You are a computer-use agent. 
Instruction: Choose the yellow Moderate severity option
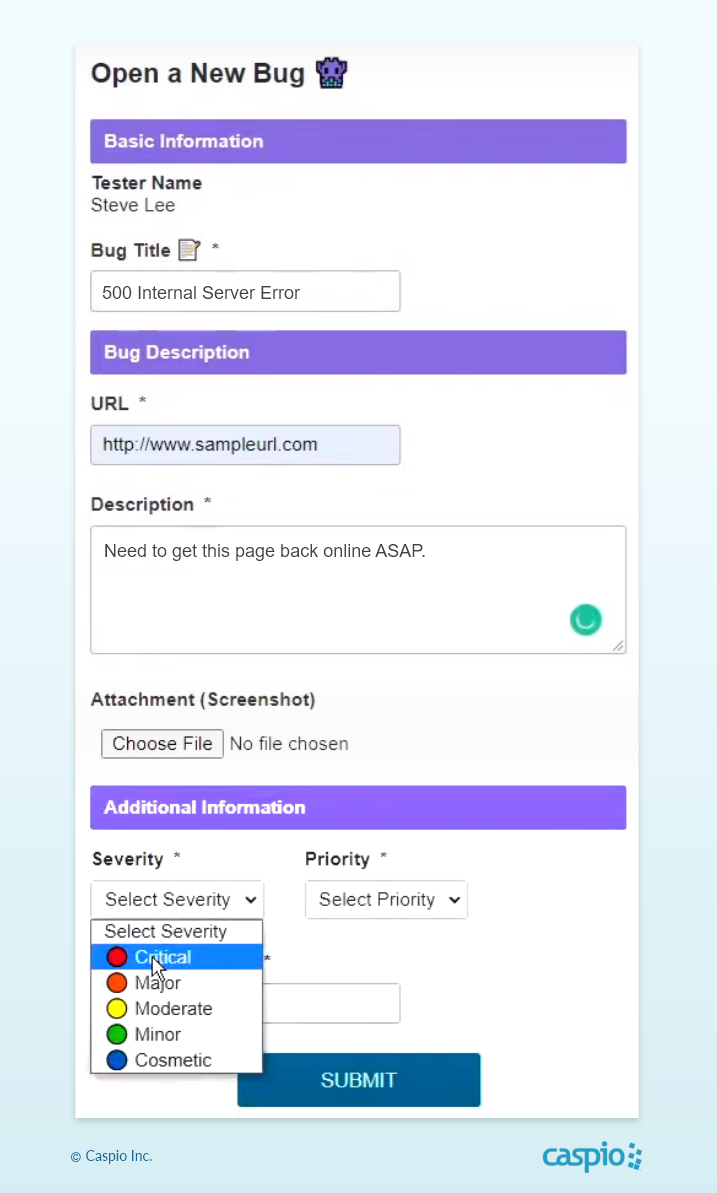tap(173, 1008)
